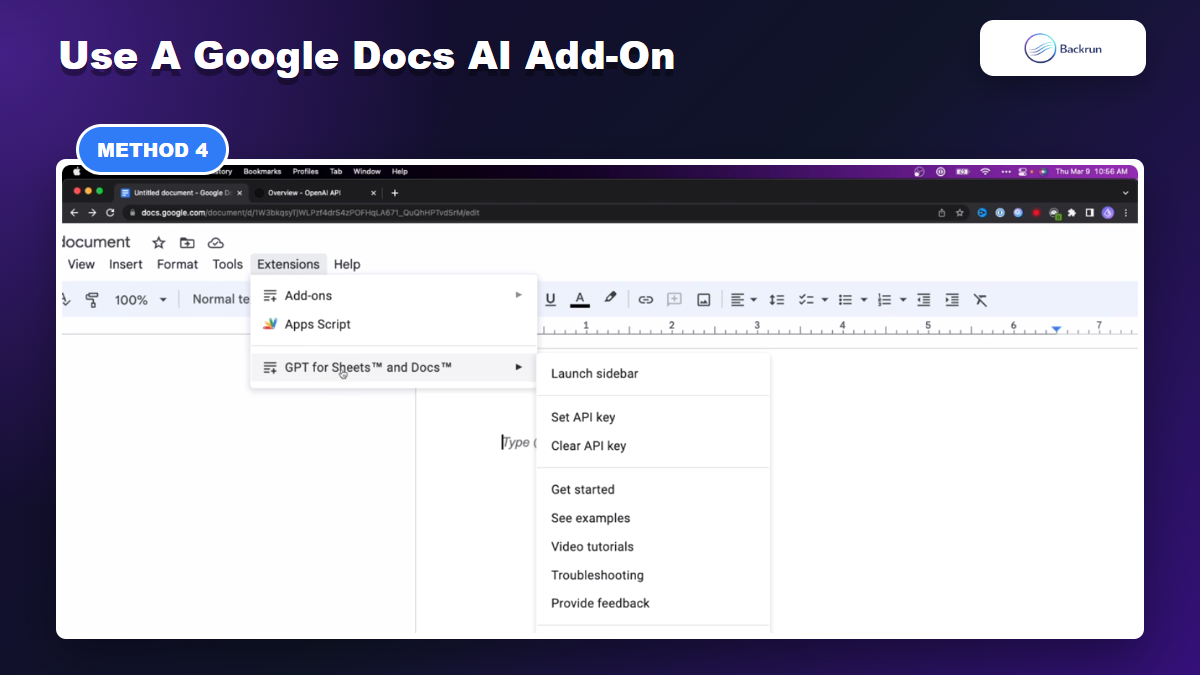Select GPT for Sheets and Docs item
This screenshot has height=675, width=1200.
coord(393,367)
